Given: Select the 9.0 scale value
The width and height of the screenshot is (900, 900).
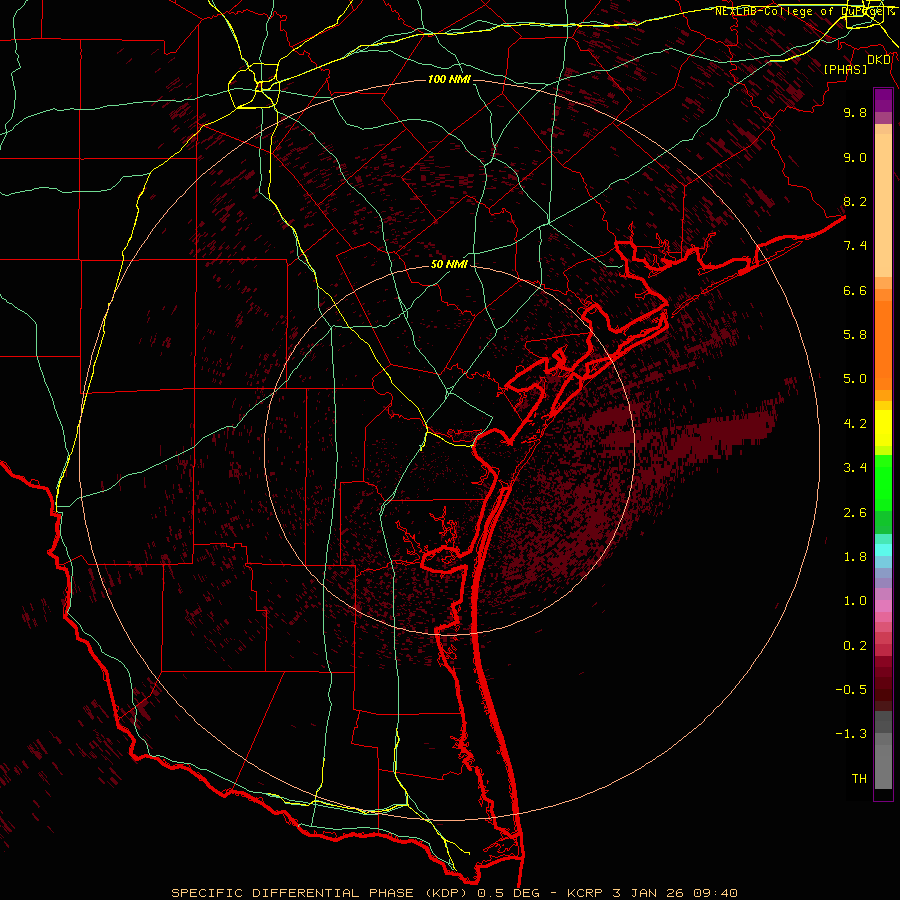Looking at the screenshot, I should [x=855, y=157].
